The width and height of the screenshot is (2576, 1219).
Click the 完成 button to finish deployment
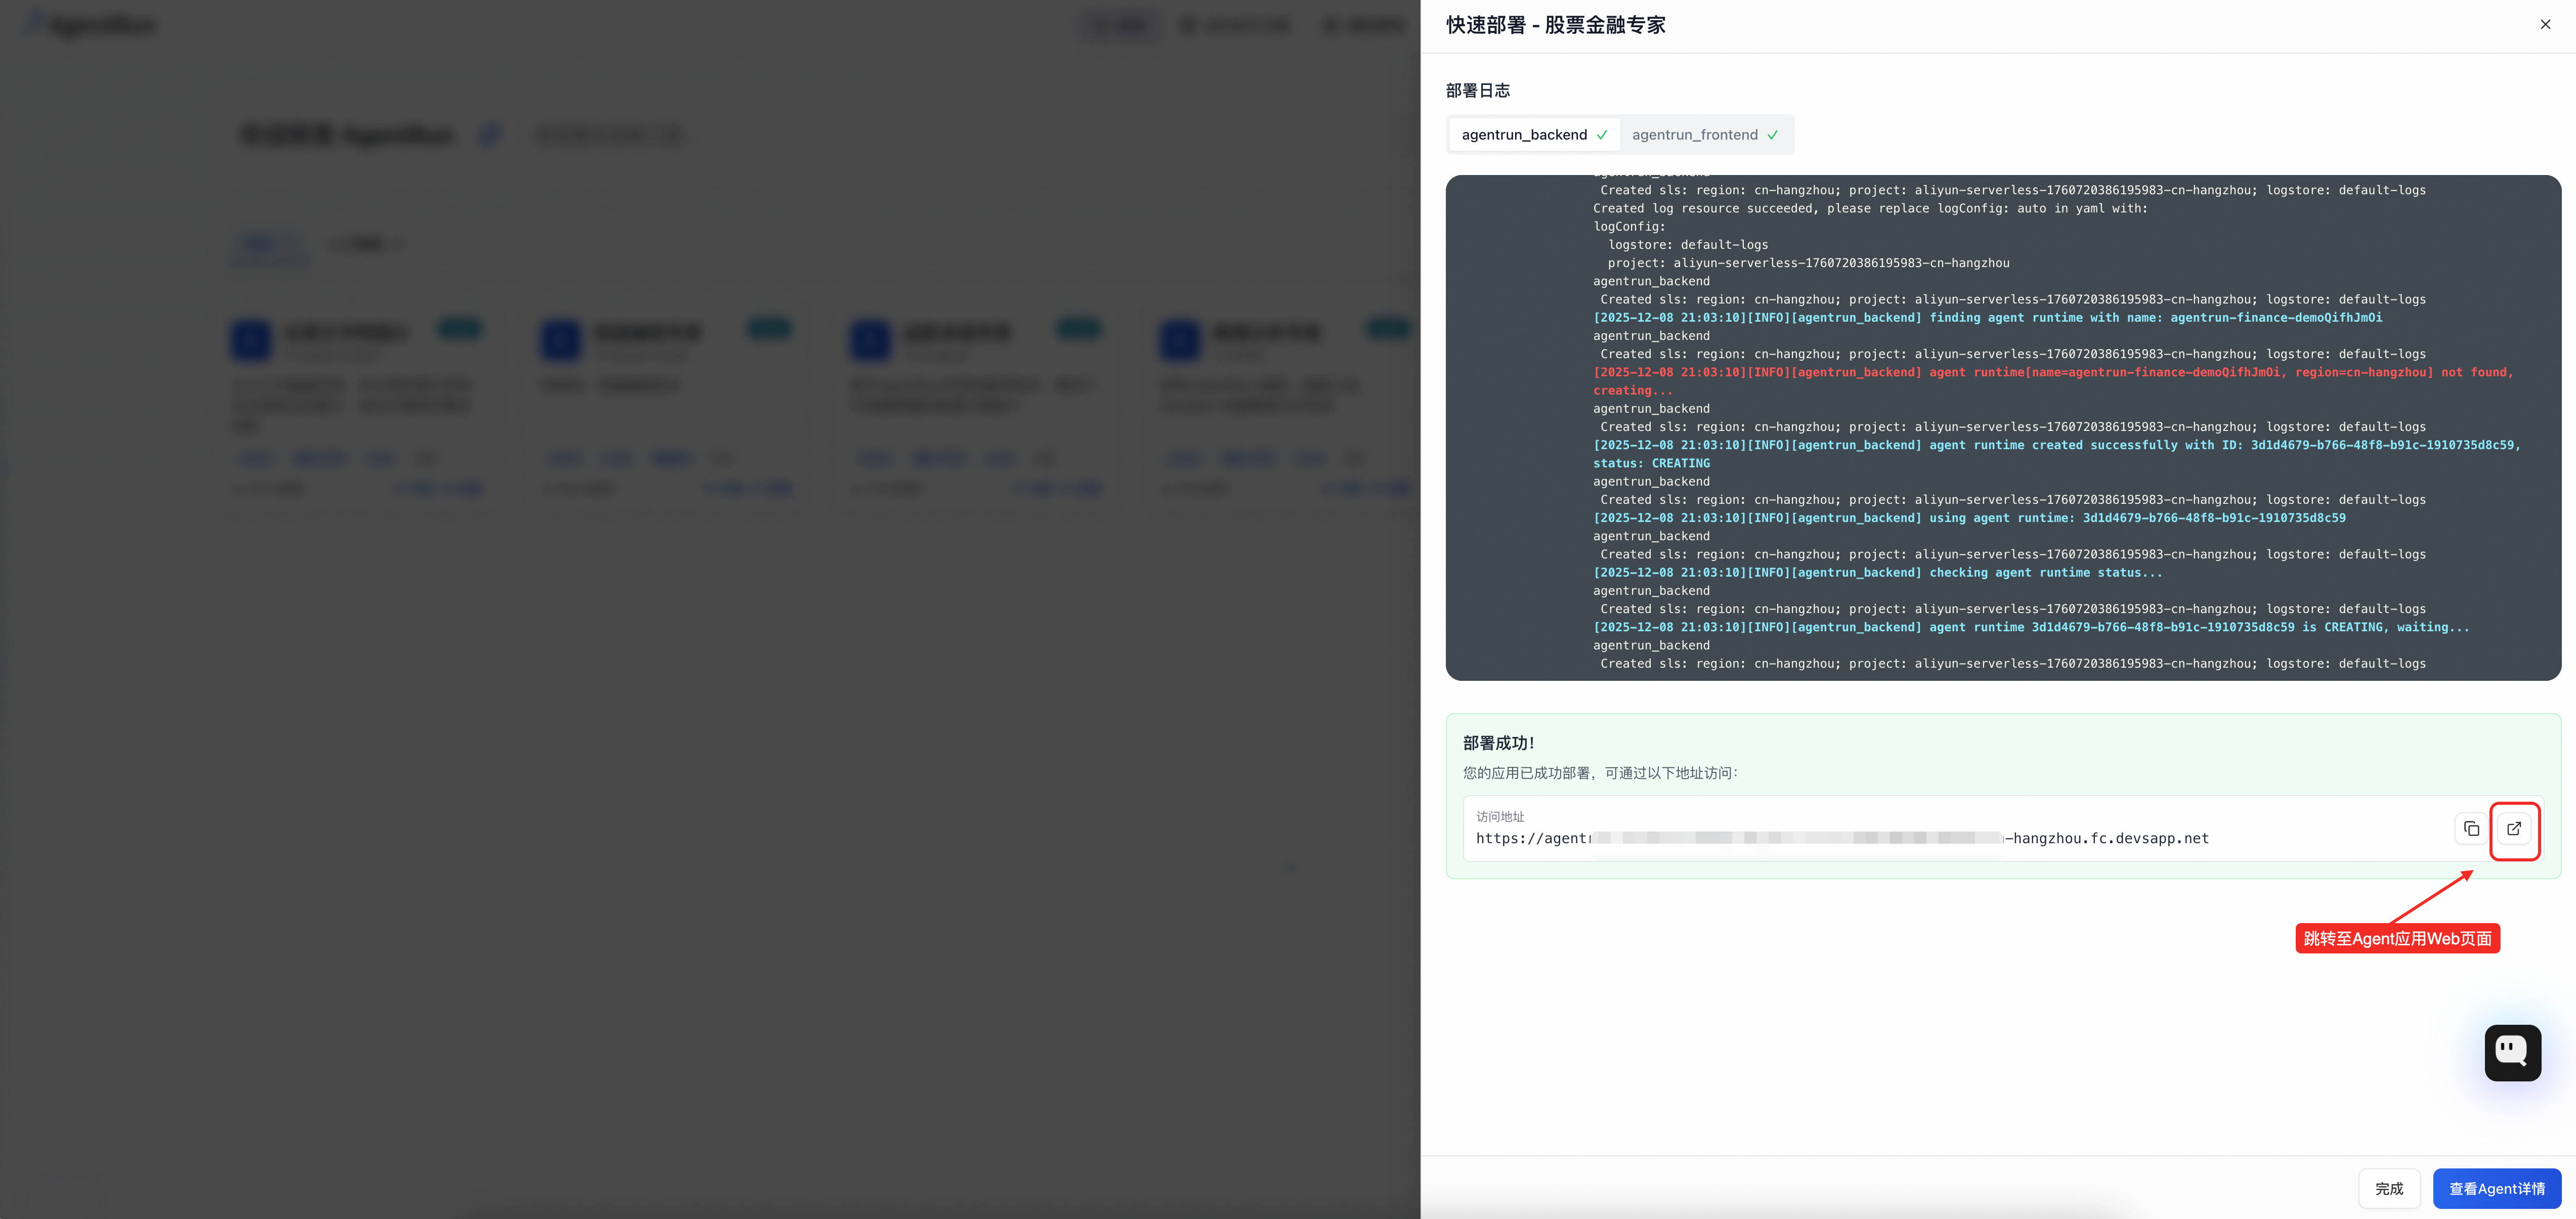point(2390,1188)
